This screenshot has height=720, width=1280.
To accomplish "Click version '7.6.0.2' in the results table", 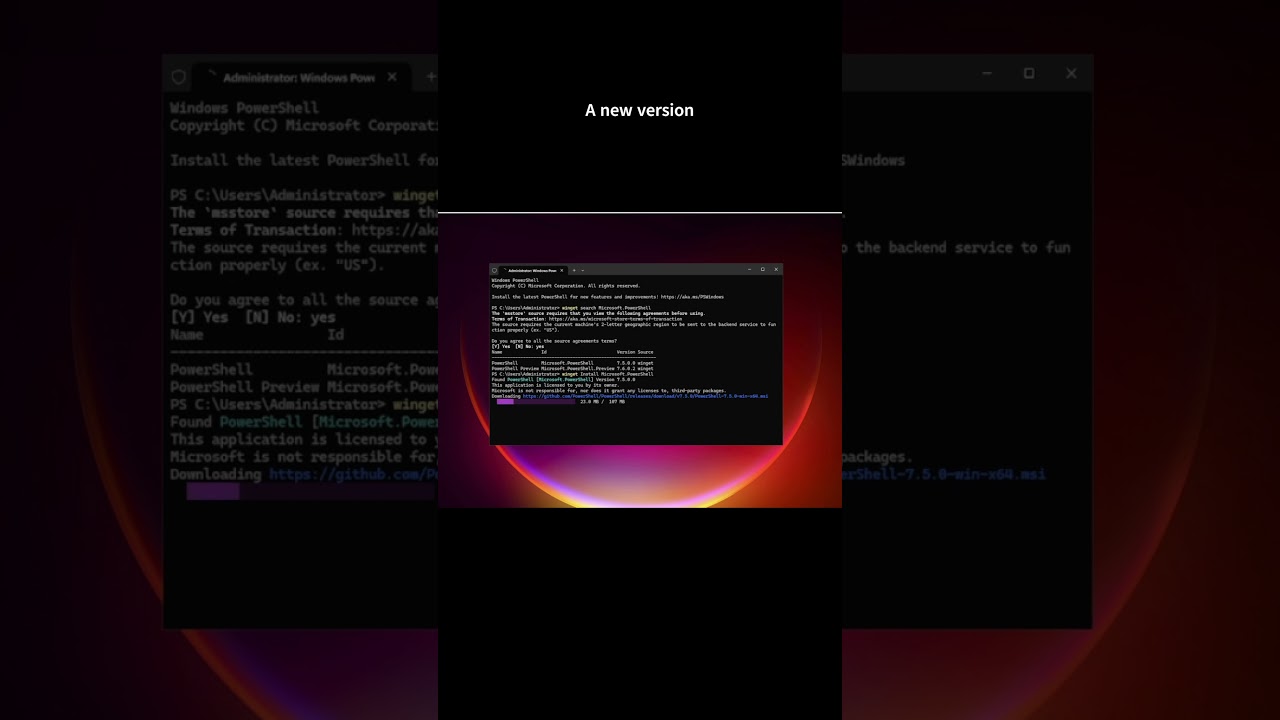I will click(x=626, y=368).
